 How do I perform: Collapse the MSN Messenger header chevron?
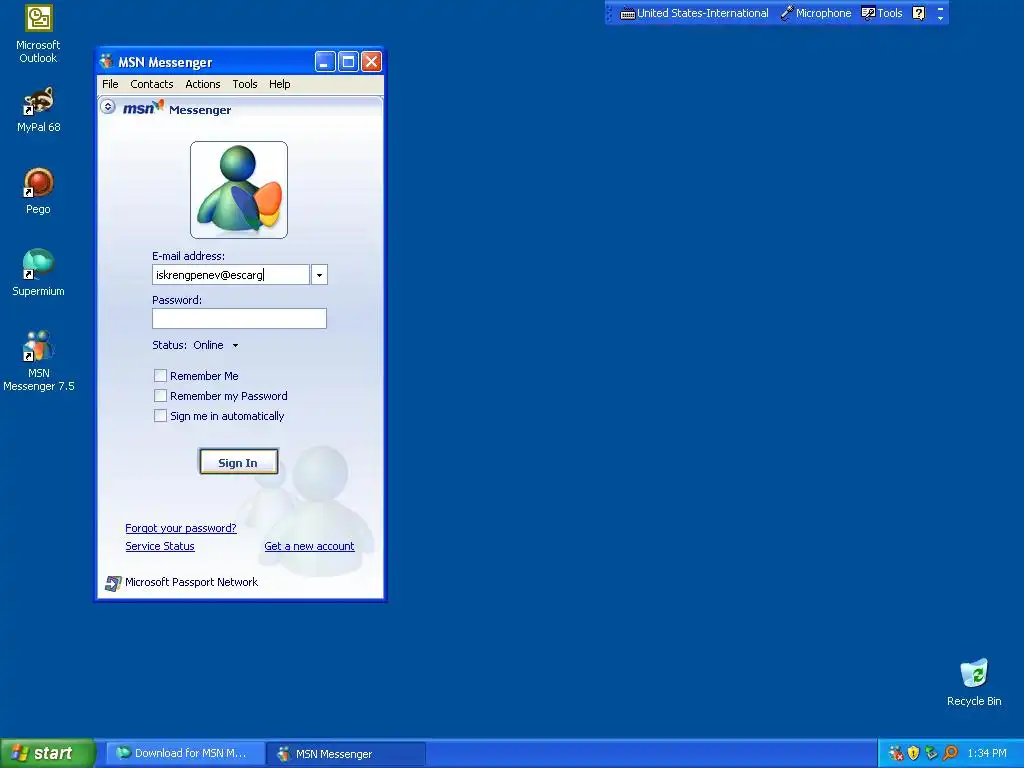(108, 106)
